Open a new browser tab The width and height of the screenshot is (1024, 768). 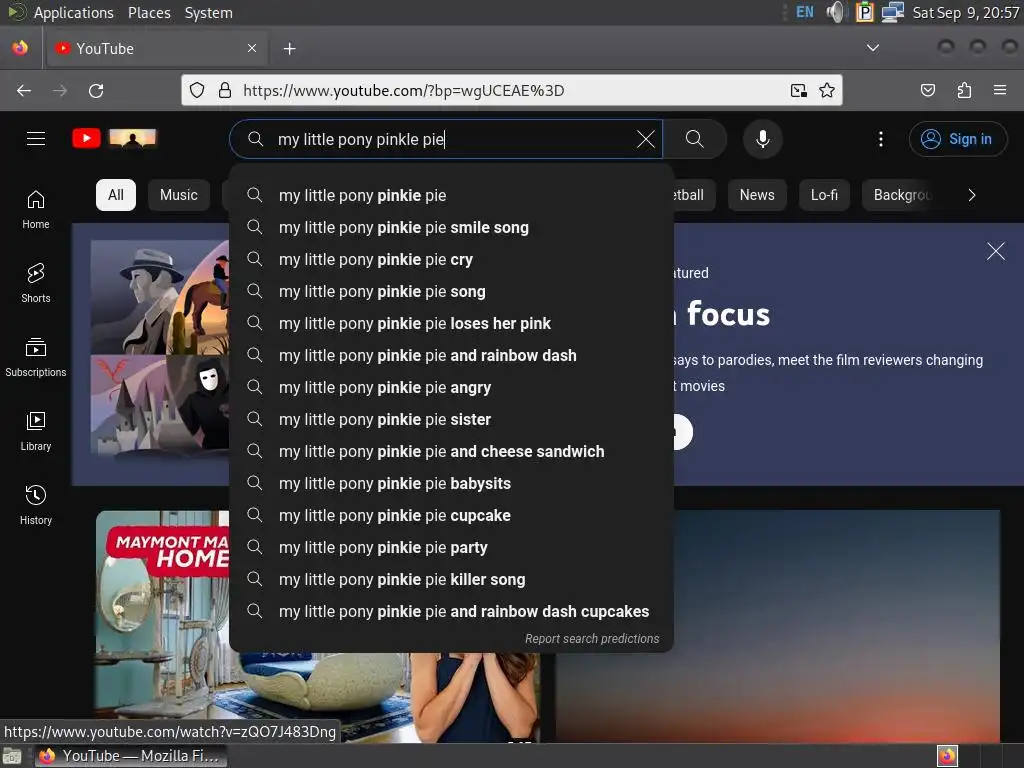click(x=289, y=48)
